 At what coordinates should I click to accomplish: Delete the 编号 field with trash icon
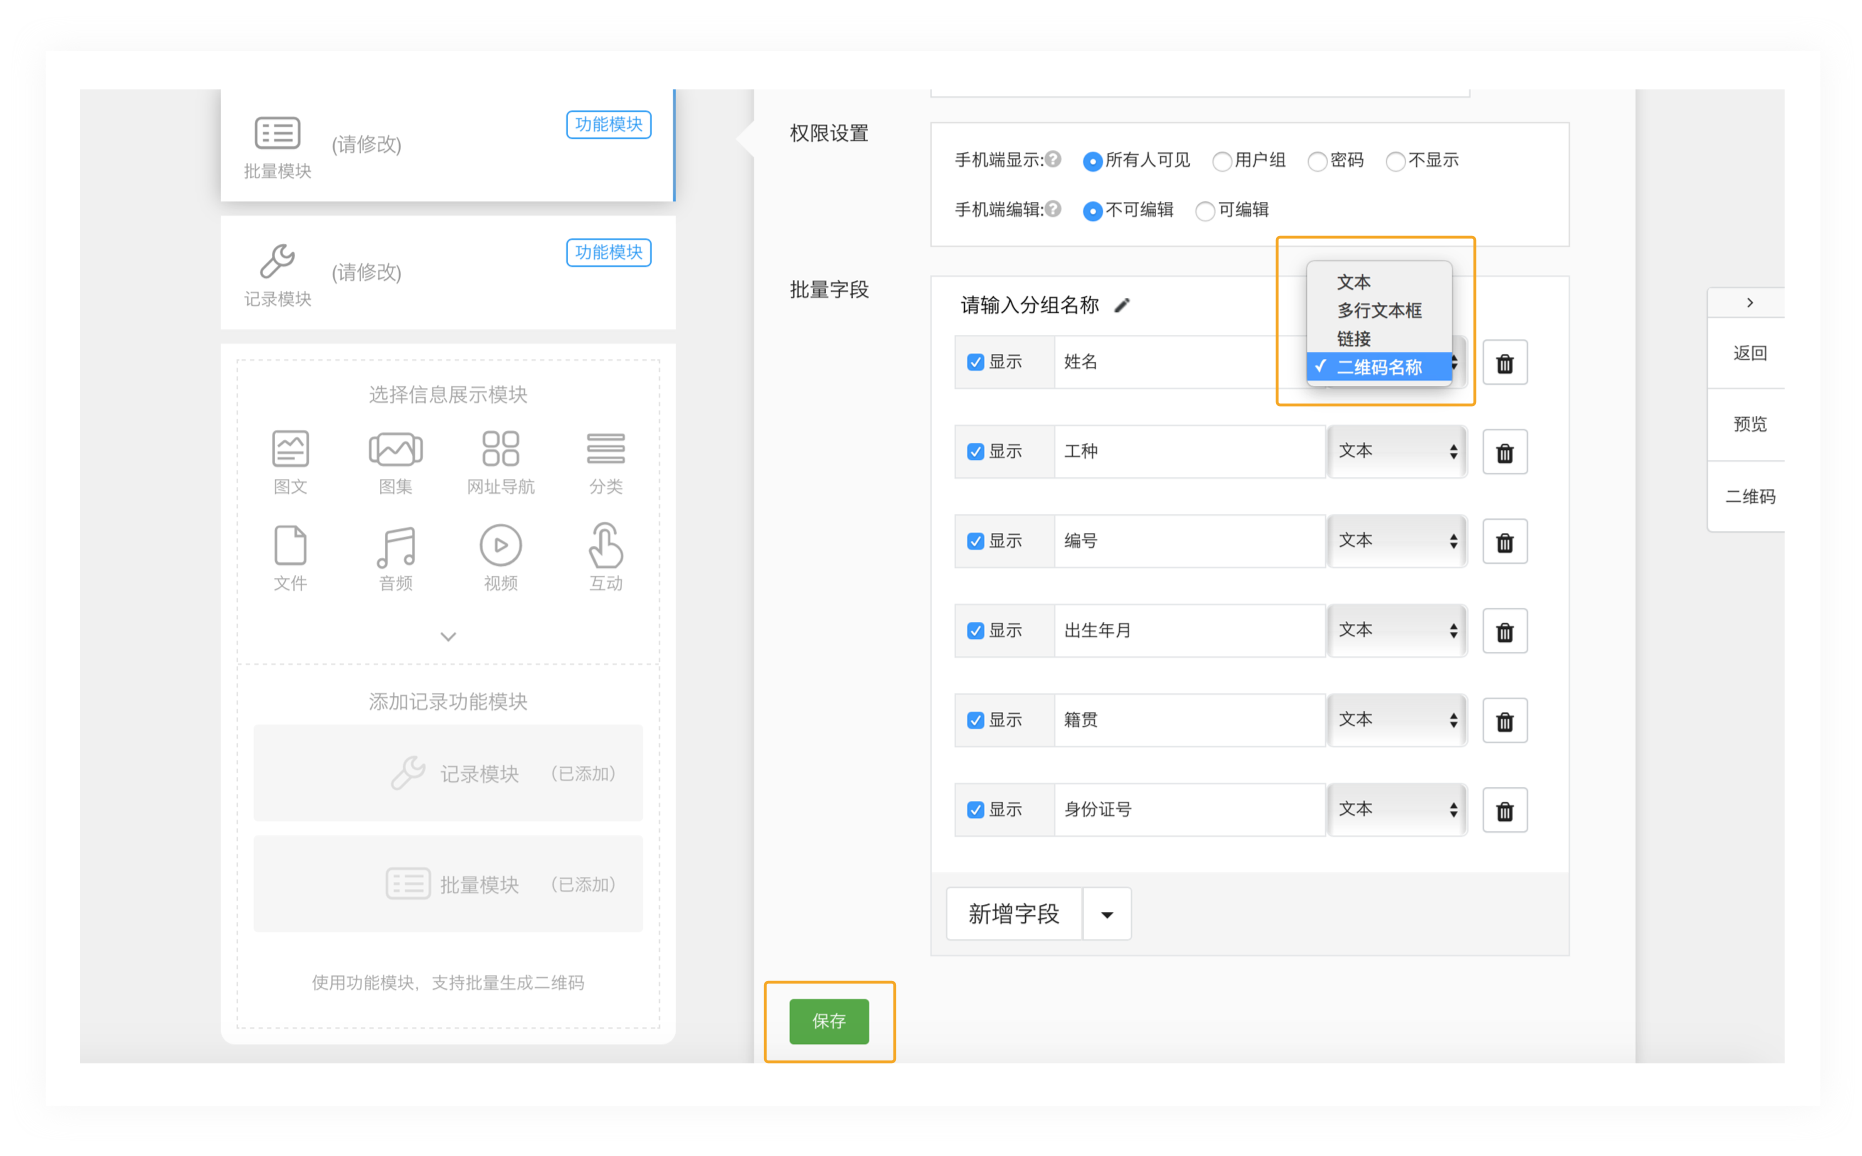(1505, 542)
